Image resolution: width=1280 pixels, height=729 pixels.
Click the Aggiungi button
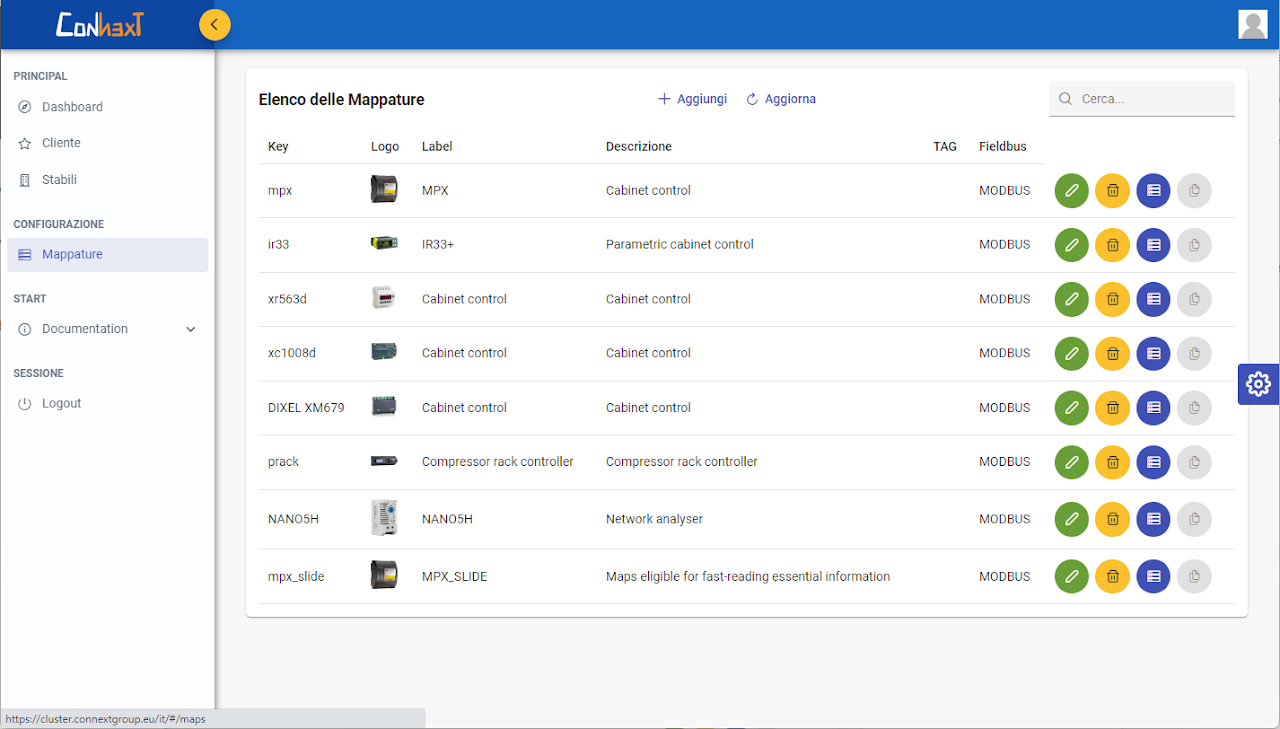click(692, 99)
